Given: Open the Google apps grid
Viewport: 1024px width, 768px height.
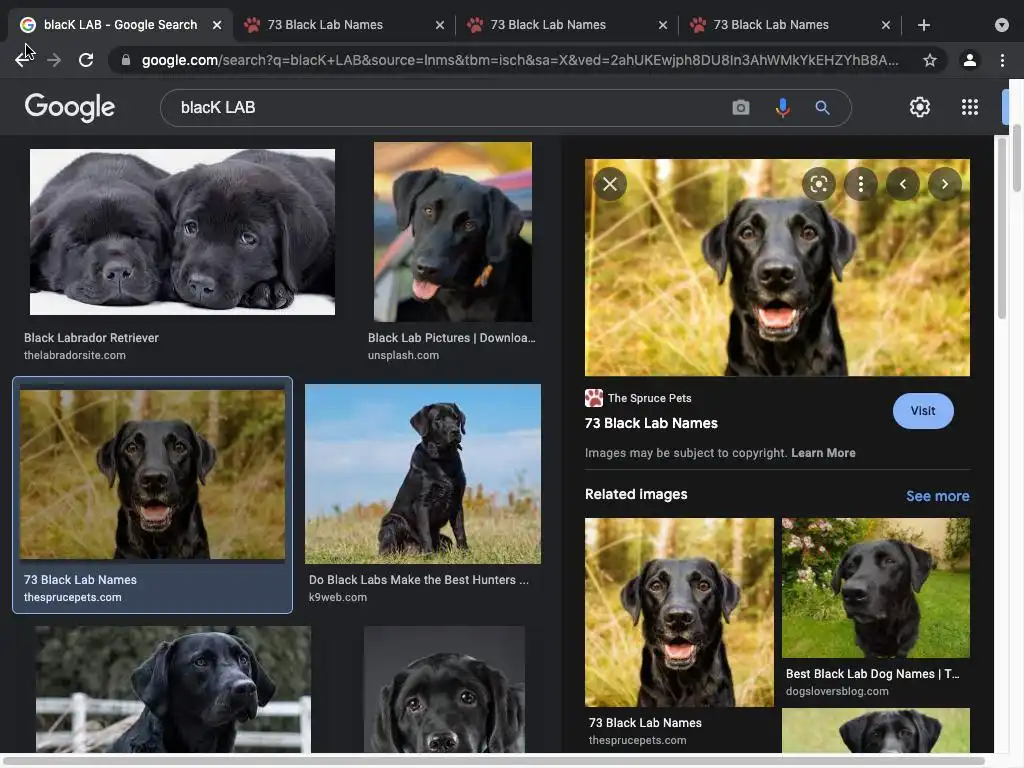Looking at the screenshot, I should (x=970, y=107).
